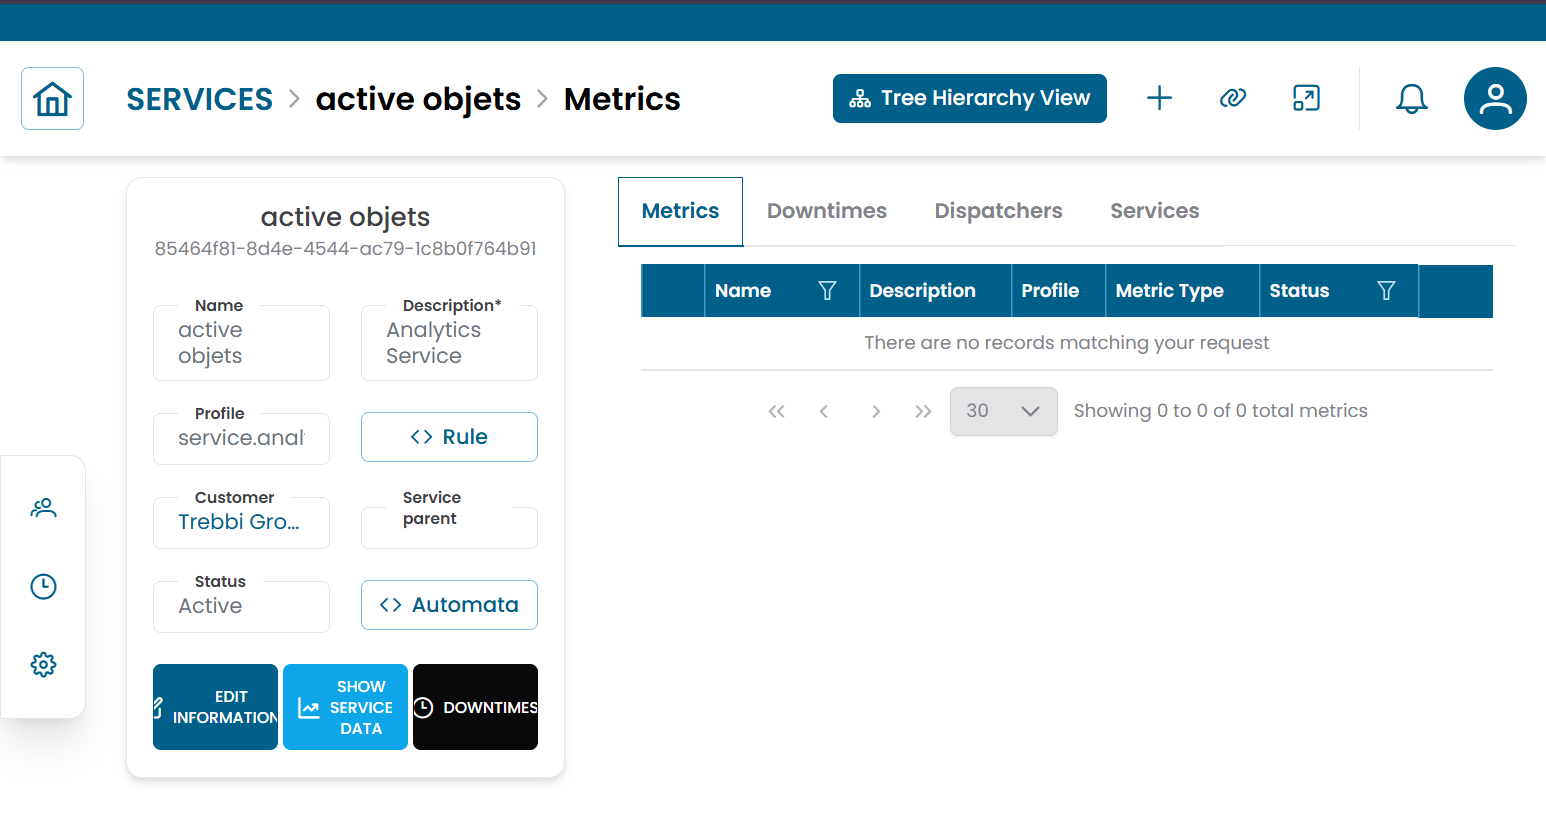Click the users group sidebar icon
This screenshot has width=1546, height=814.
43,508
